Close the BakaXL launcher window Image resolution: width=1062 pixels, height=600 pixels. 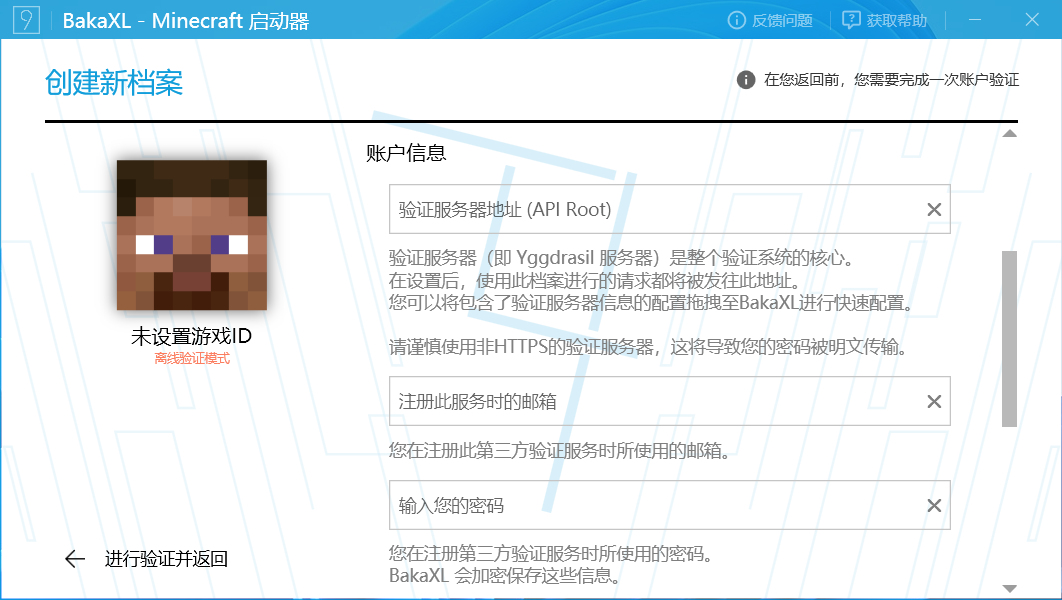click(x=1031, y=20)
